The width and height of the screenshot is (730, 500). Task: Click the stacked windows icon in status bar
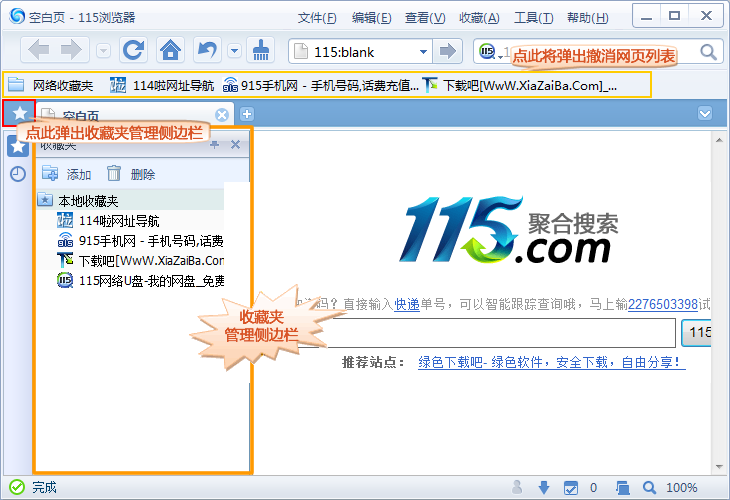[622, 487]
